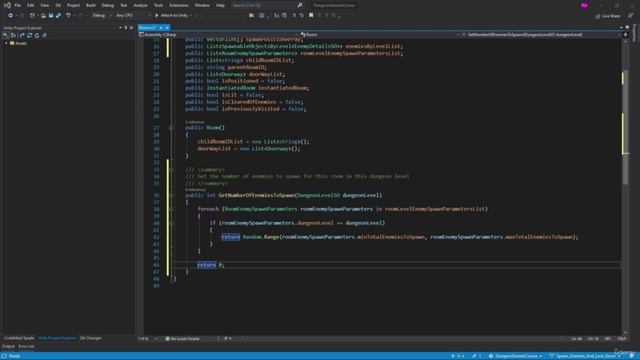
Task: Click the feedback icon beside Live Share
Action: tap(631, 16)
